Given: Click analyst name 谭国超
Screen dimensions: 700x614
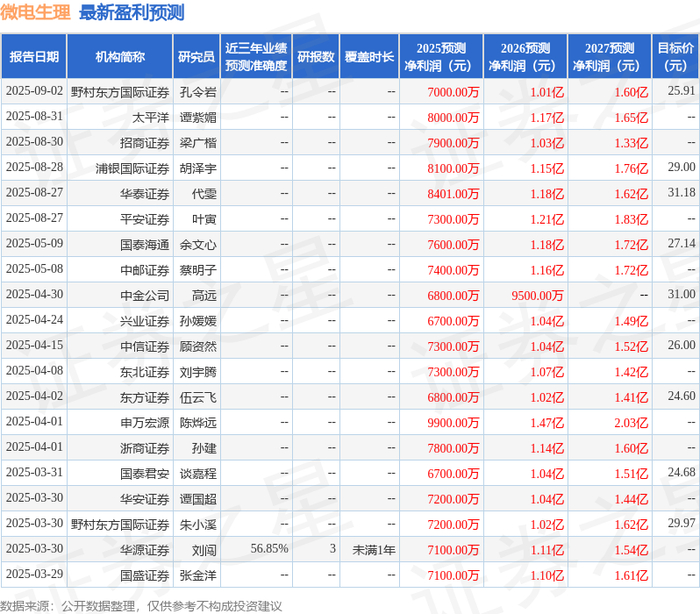Looking at the screenshot, I should 198,500.
